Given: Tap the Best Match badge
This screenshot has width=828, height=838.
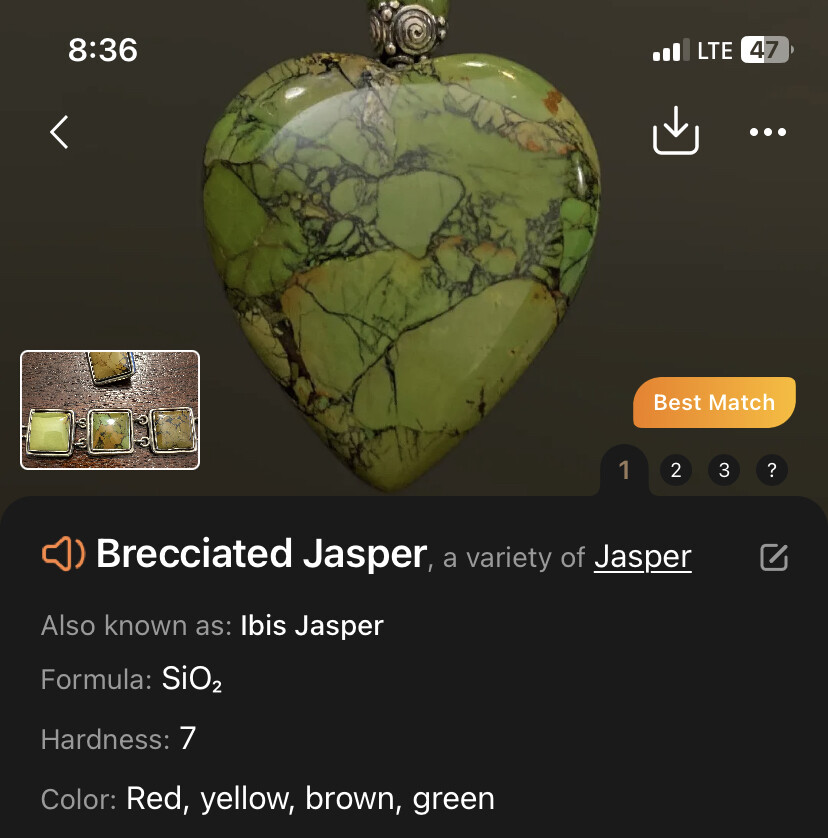Looking at the screenshot, I should (714, 402).
